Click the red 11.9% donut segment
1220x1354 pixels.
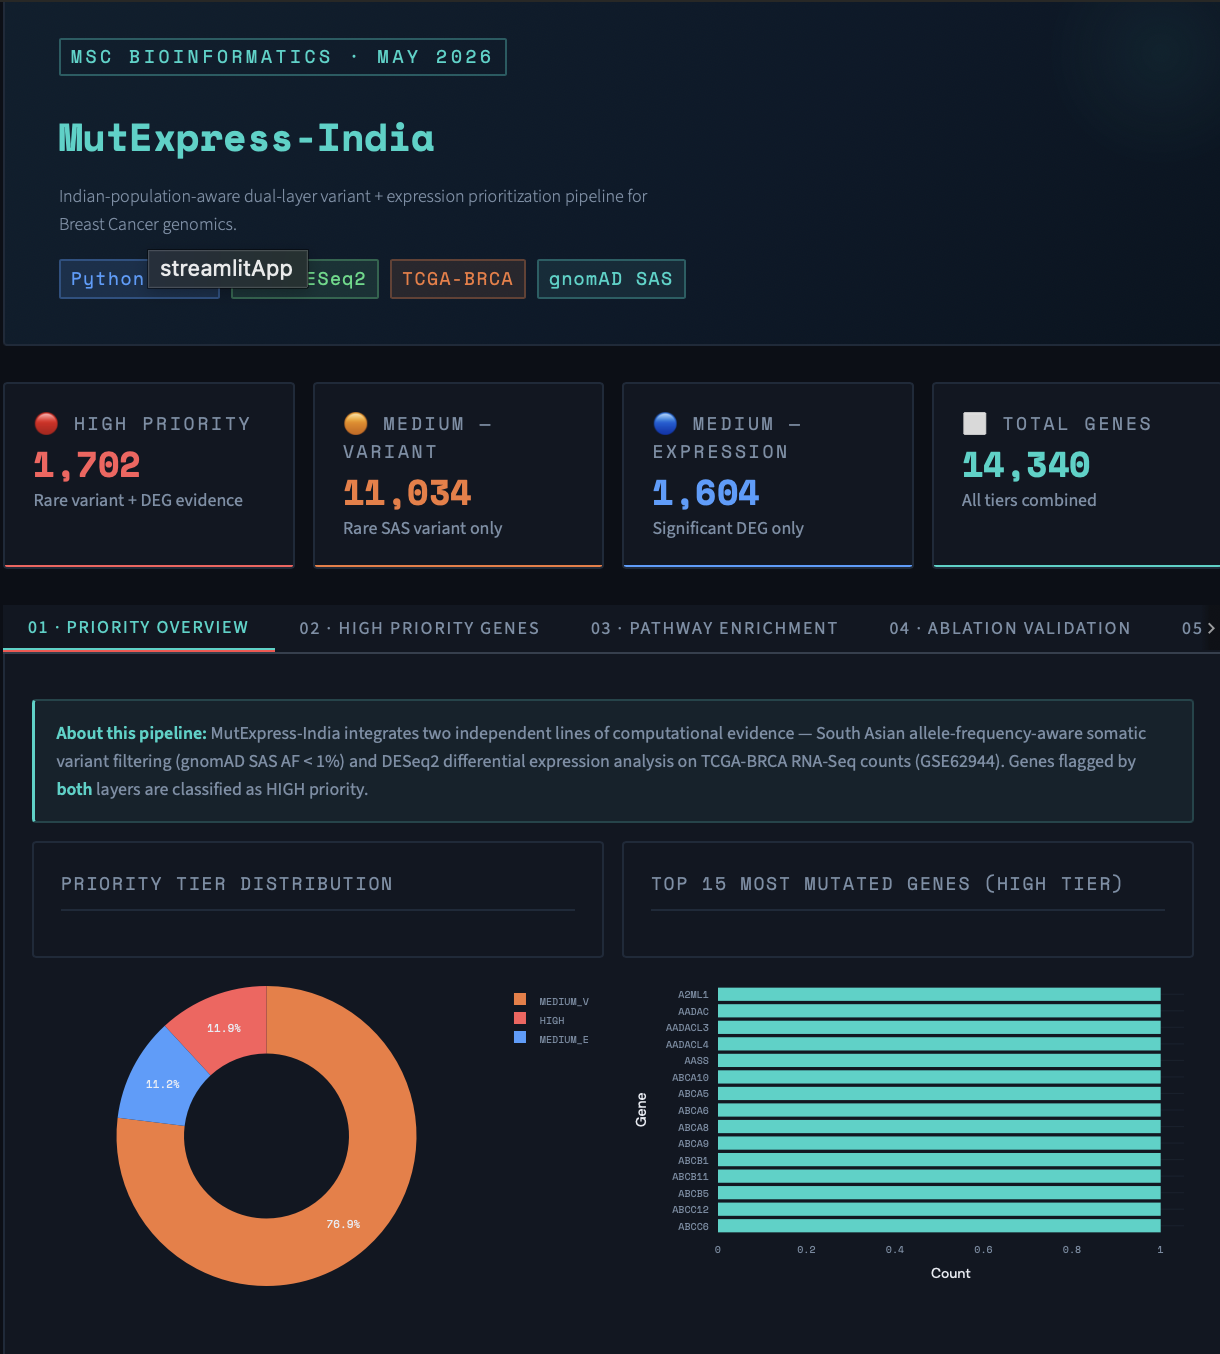(x=224, y=1027)
